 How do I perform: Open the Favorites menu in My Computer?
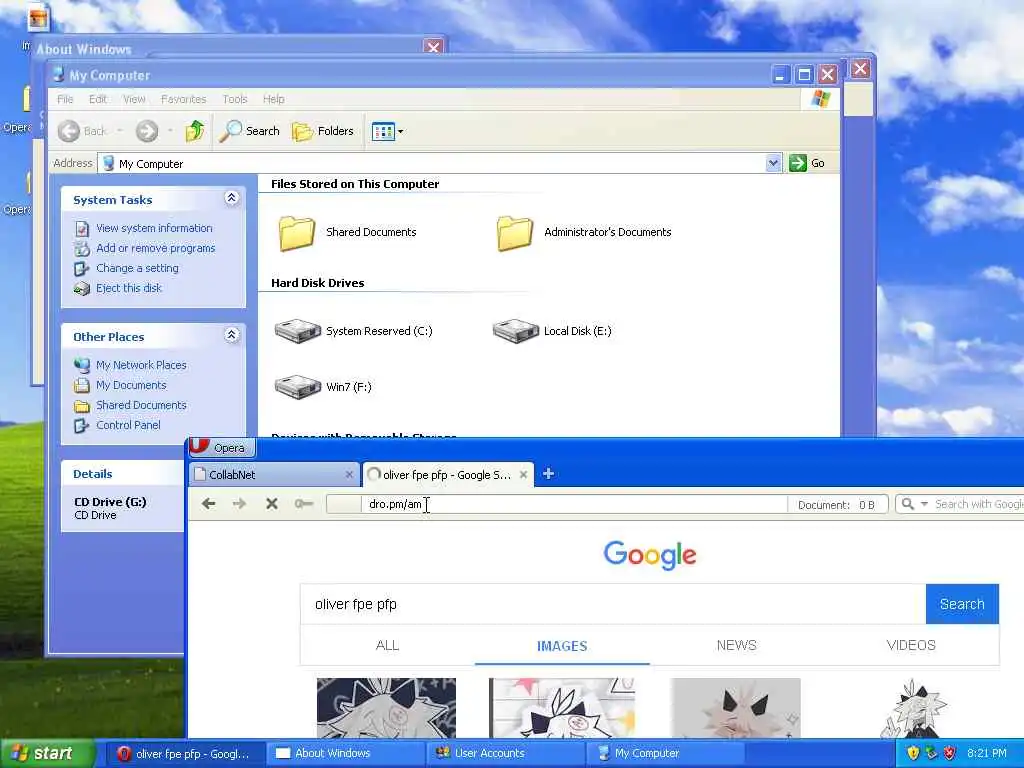pyautogui.click(x=184, y=99)
